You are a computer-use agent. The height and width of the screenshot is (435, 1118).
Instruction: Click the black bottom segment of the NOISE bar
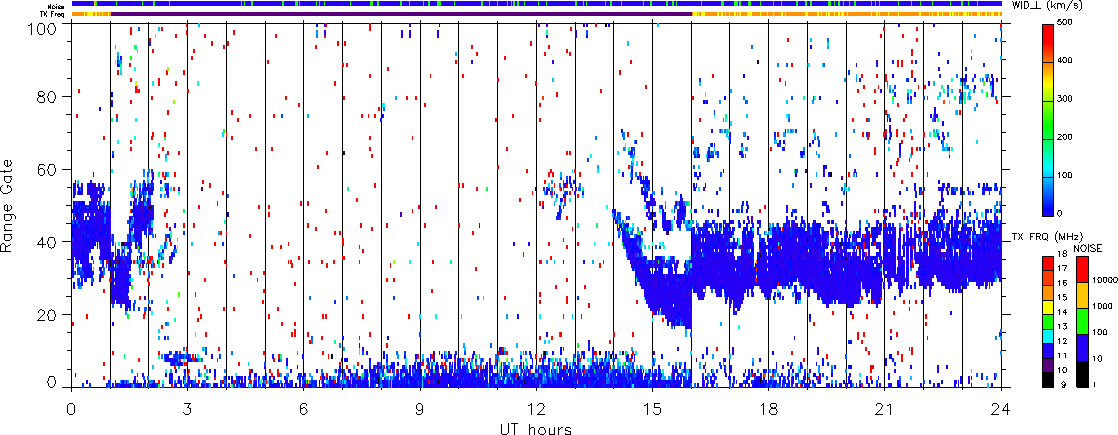pyautogui.click(x=1082, y=374)
